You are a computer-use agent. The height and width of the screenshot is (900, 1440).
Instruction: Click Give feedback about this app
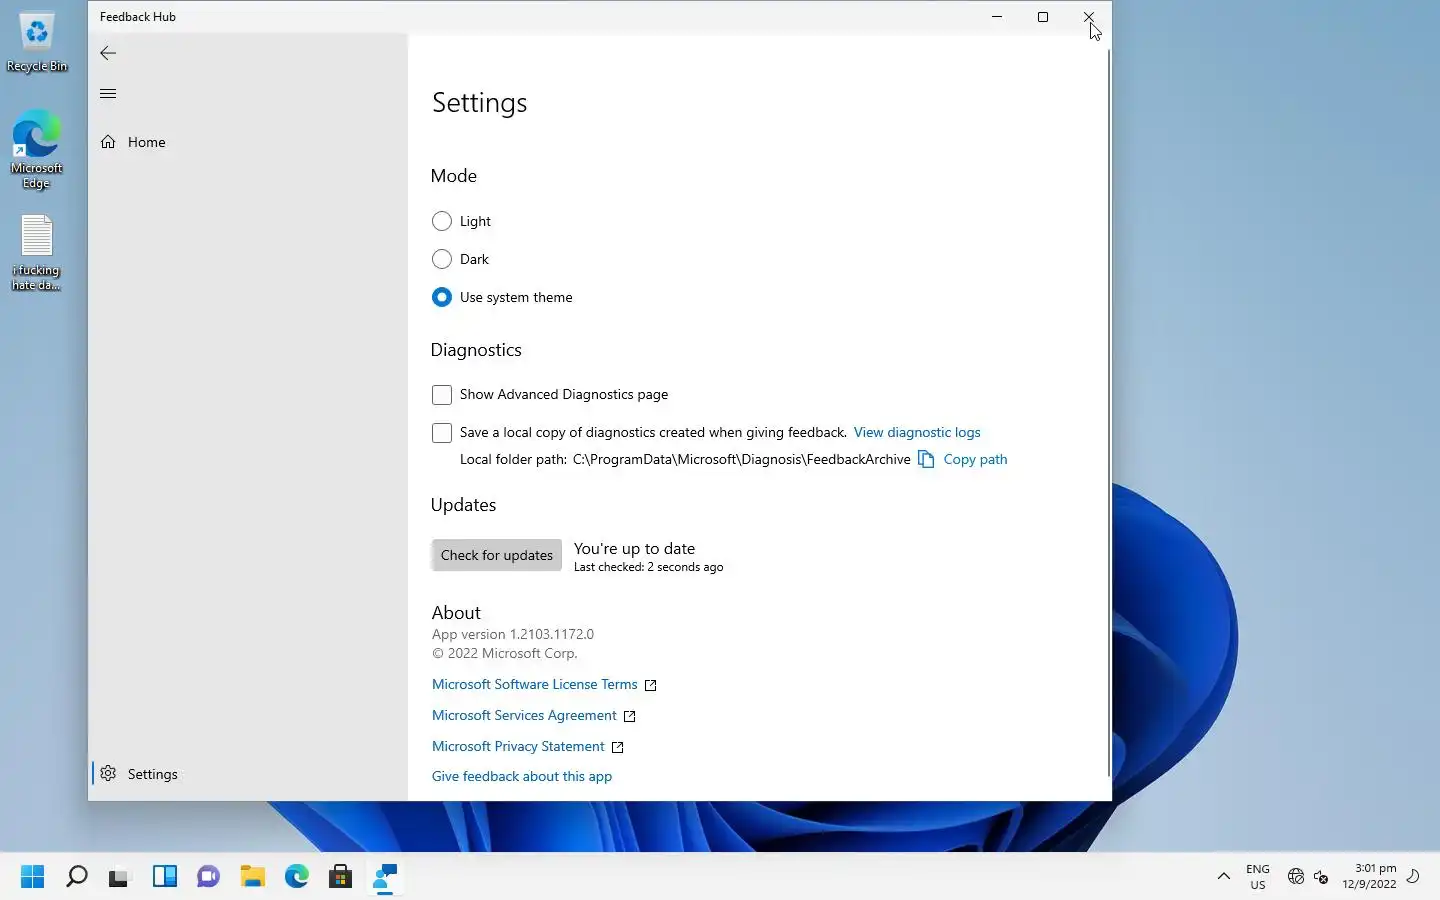point(522,776)
